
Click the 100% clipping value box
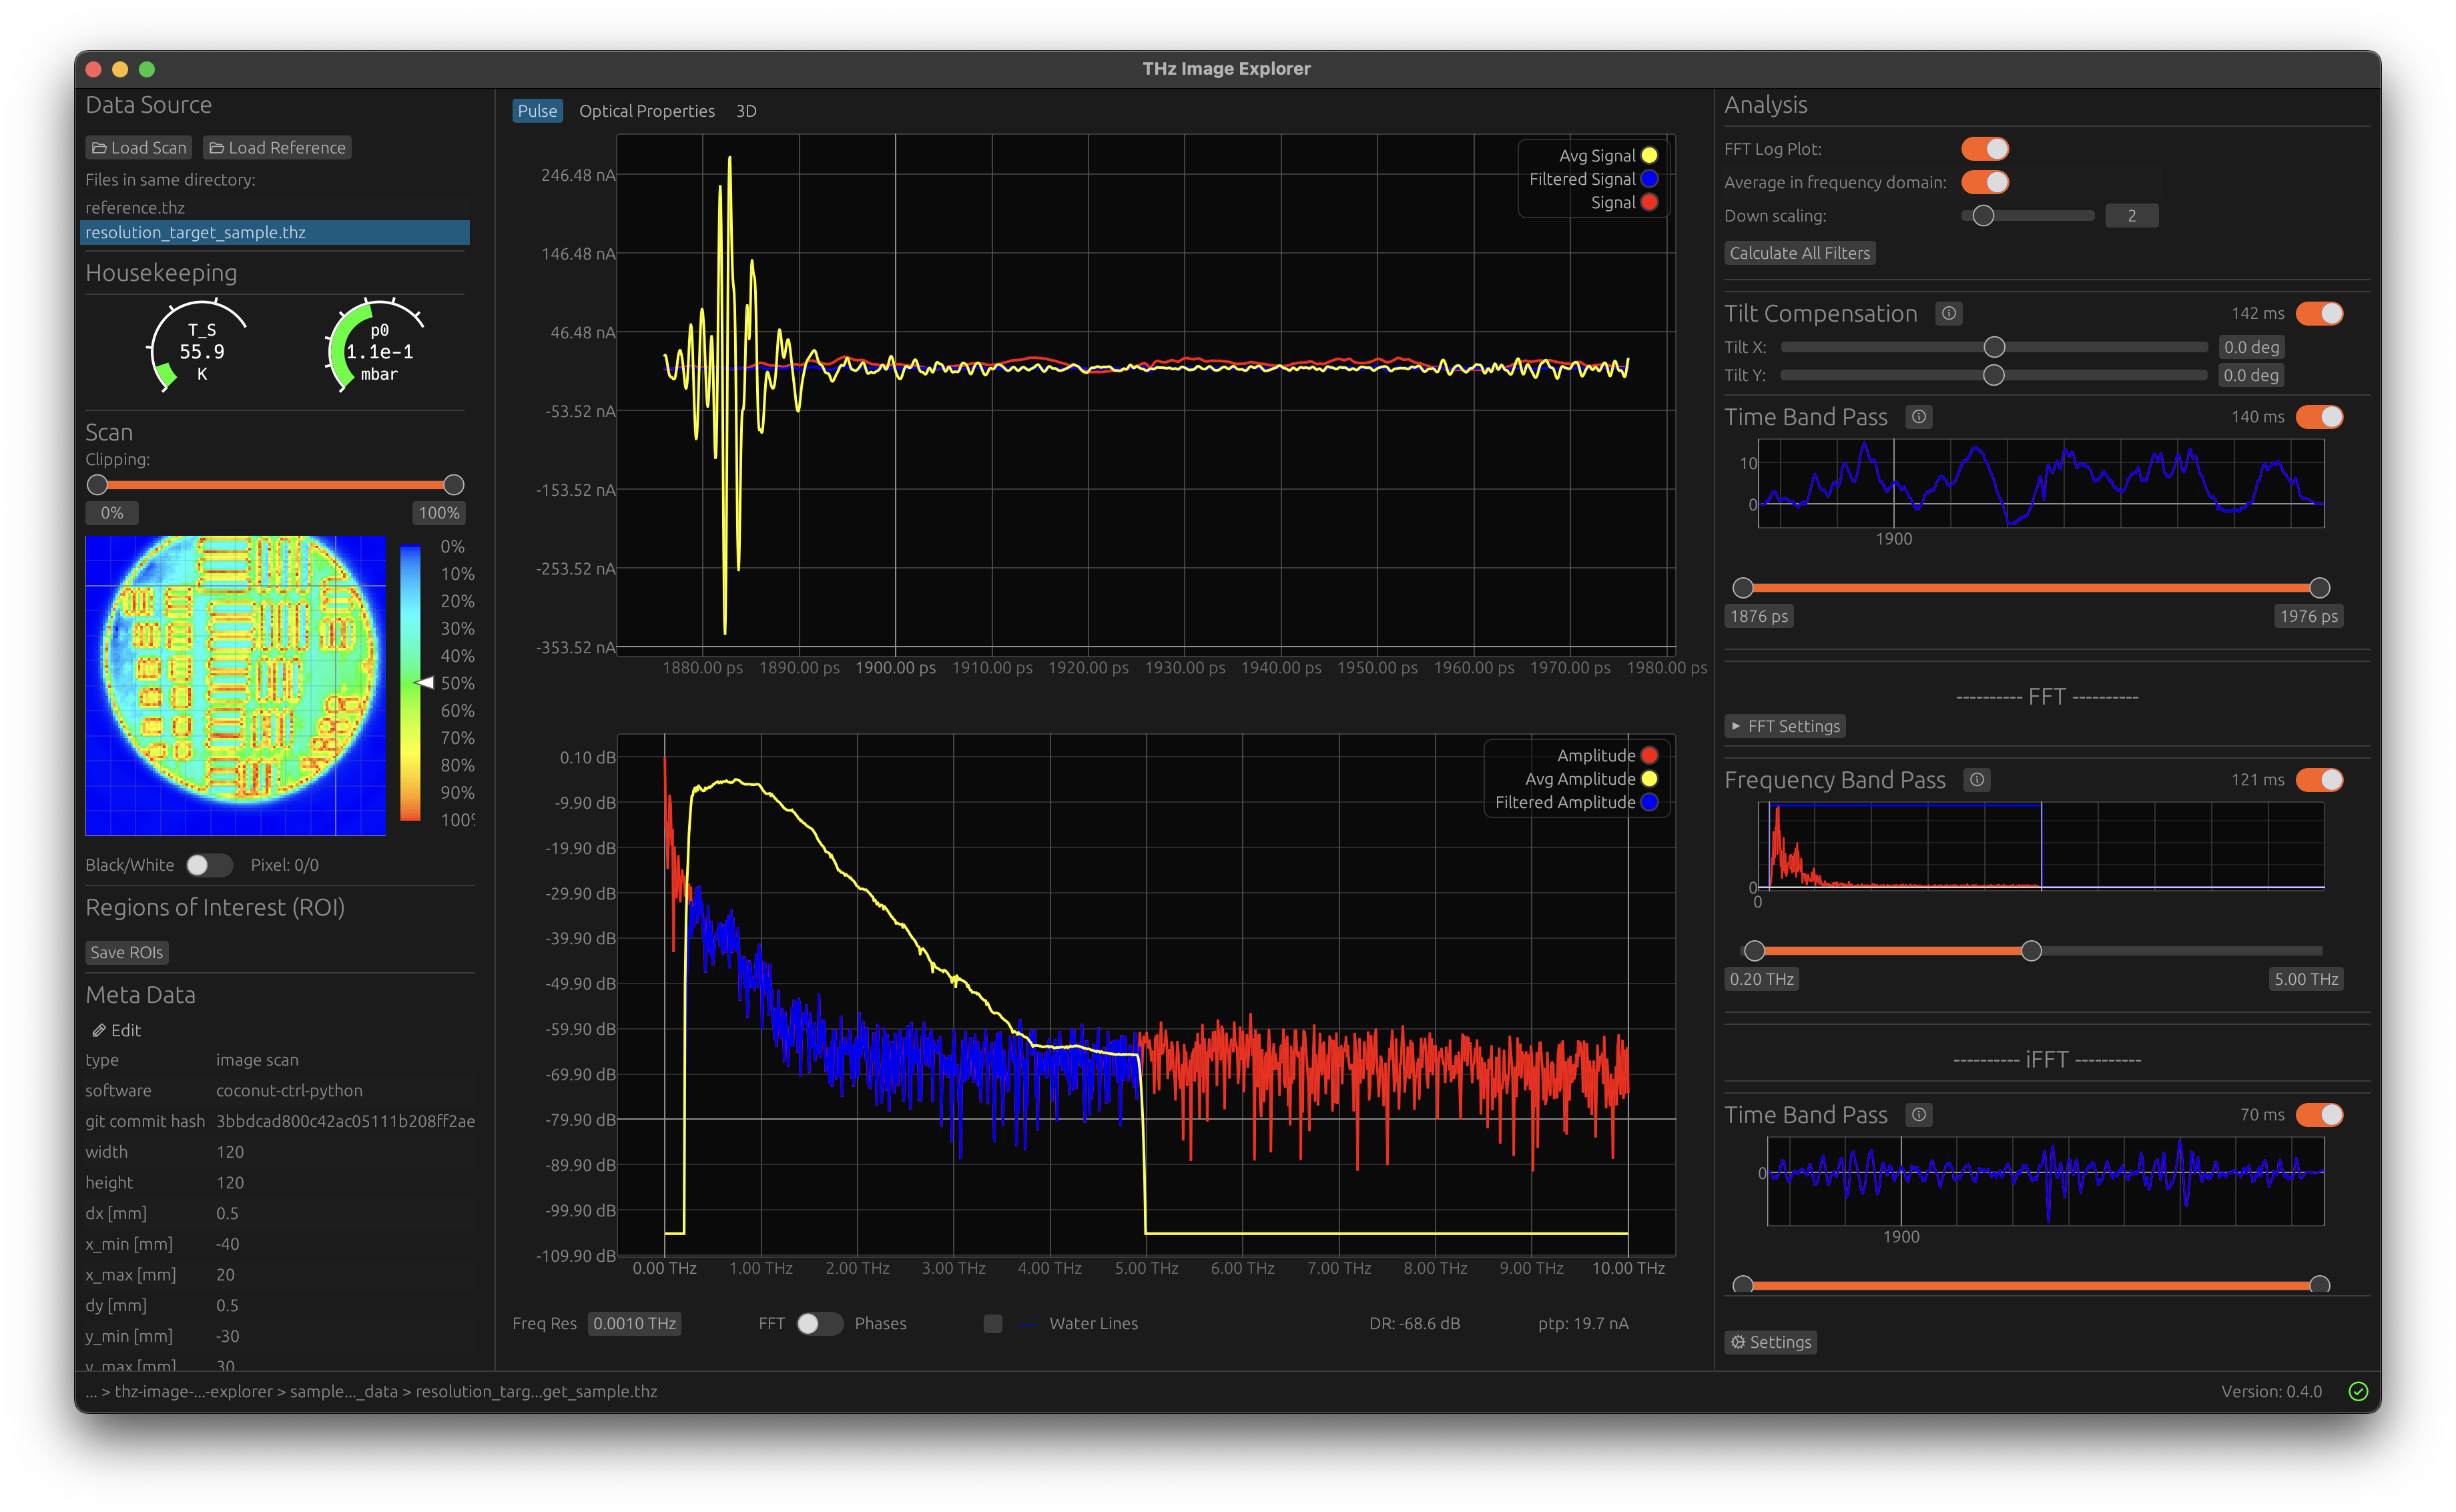tap(438, 513)
